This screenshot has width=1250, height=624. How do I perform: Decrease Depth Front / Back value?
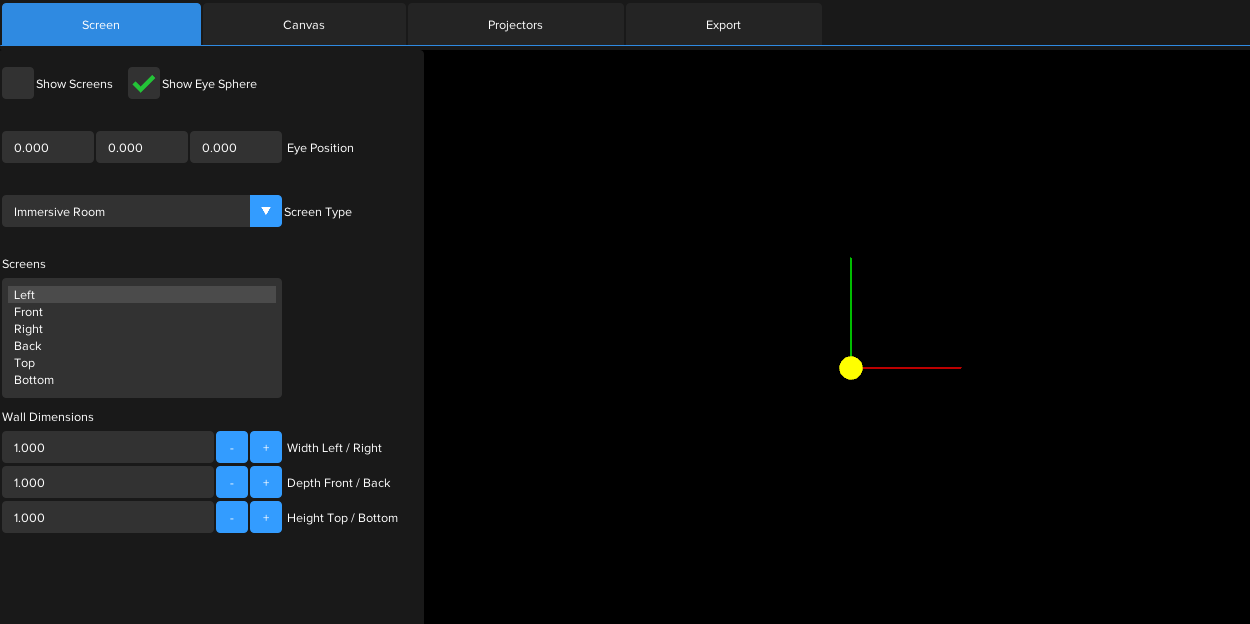[x=232, y=483]
